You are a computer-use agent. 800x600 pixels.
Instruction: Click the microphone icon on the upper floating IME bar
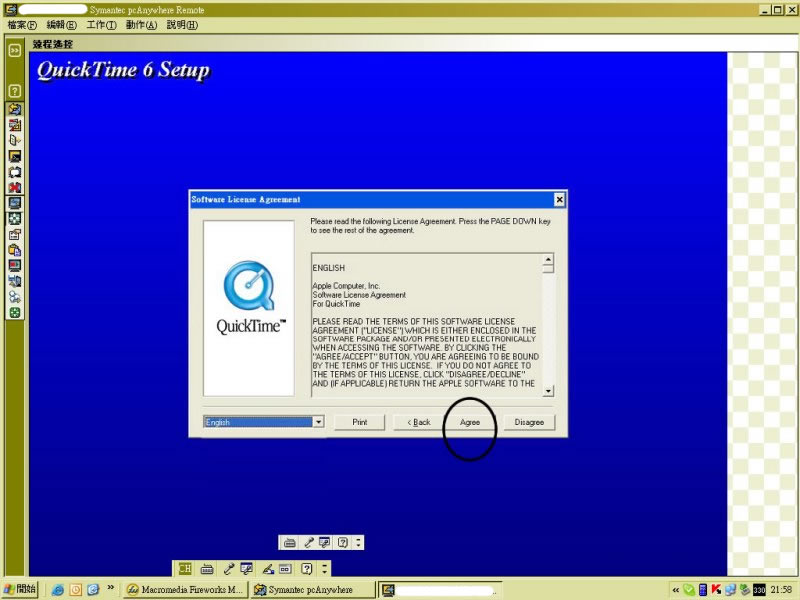click(308, 542)
